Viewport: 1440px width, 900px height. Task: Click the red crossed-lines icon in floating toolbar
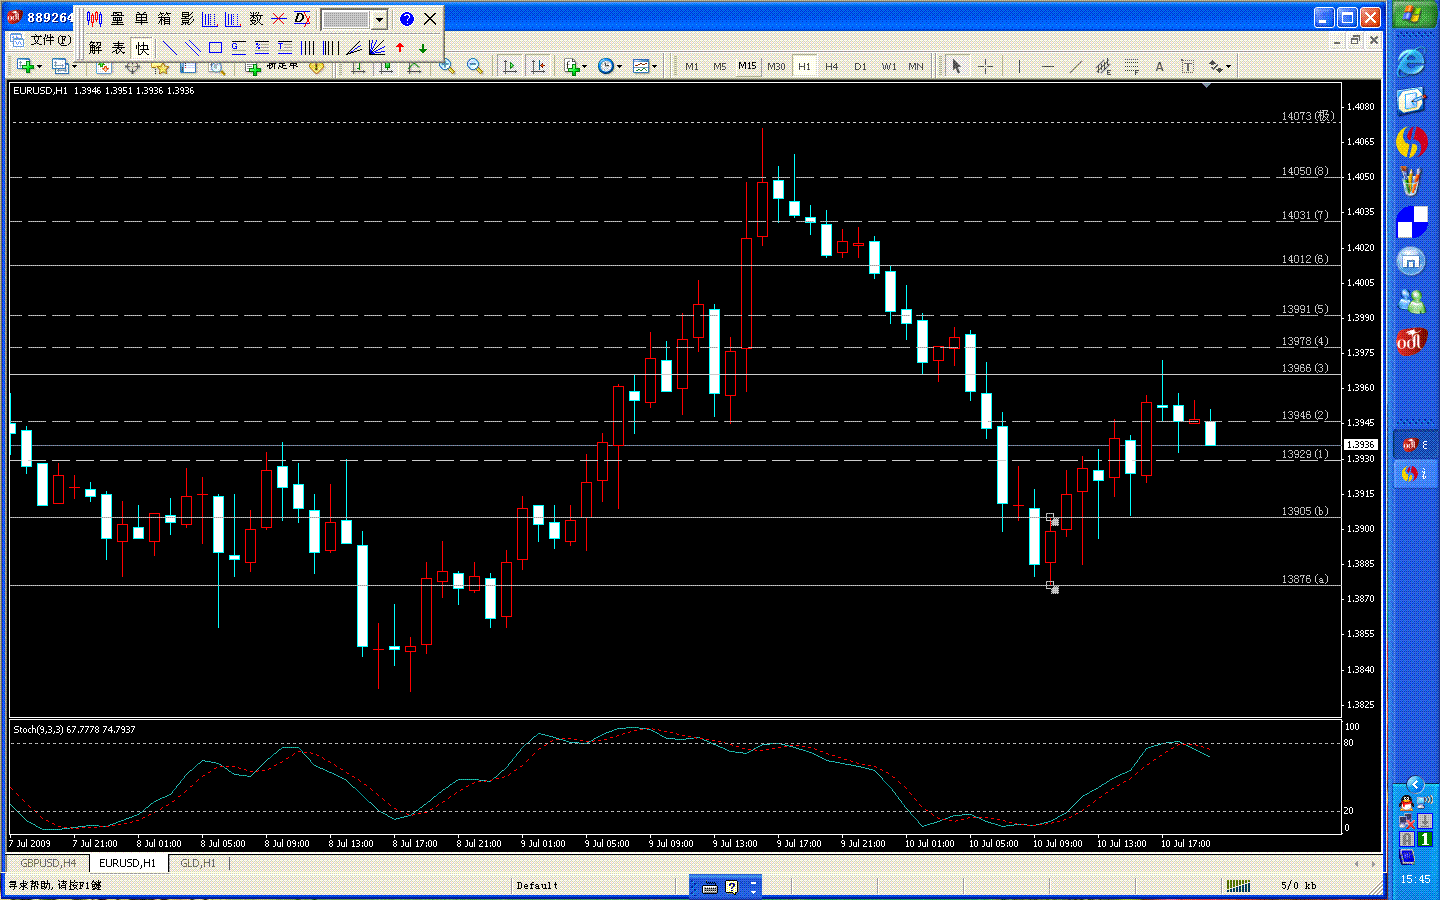point(279,19)
